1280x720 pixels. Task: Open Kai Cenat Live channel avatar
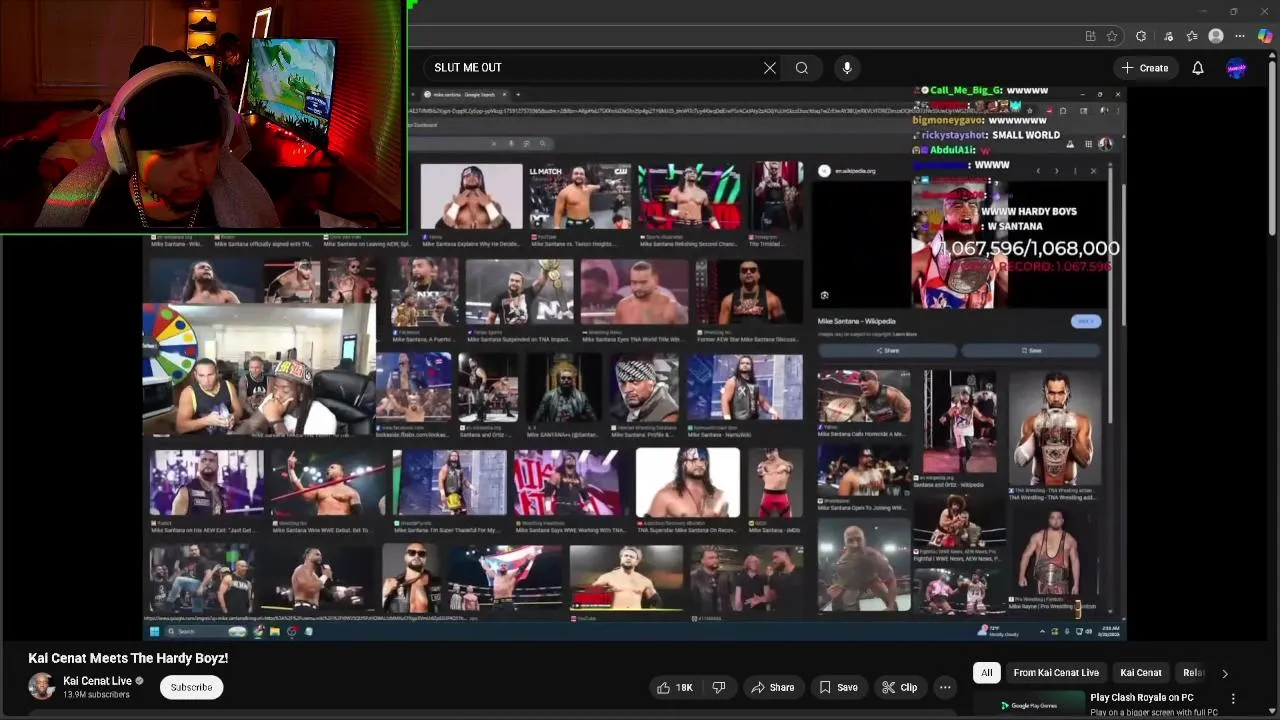click(x=41, y=686)
